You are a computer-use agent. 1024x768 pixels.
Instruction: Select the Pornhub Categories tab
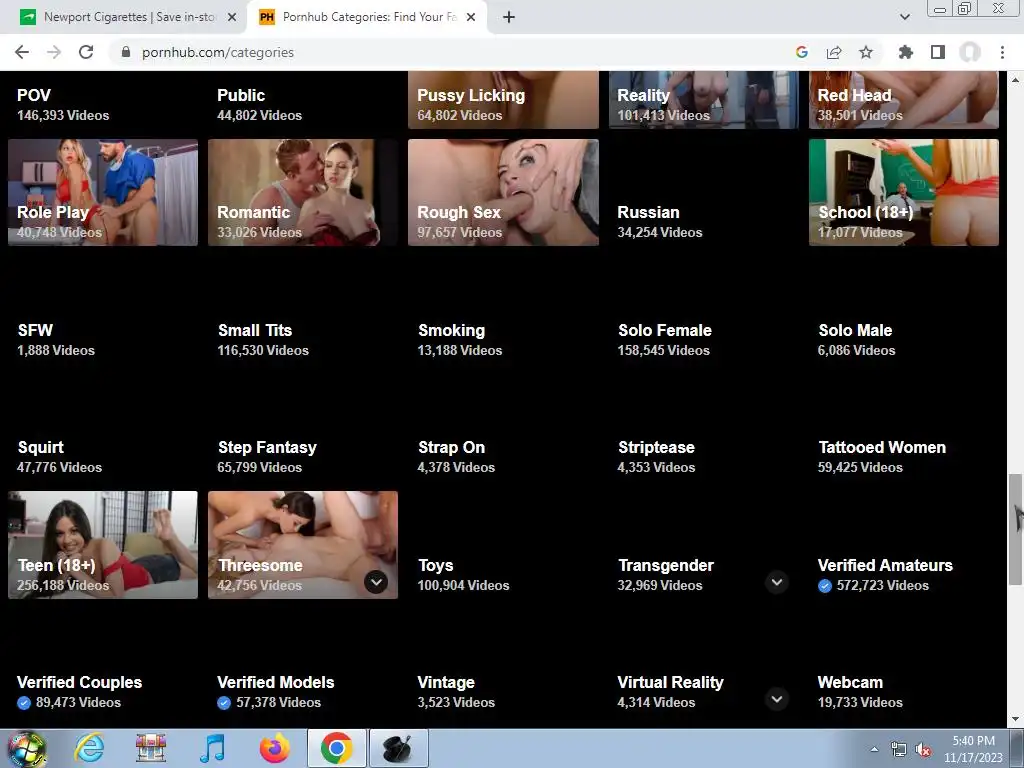366,17
